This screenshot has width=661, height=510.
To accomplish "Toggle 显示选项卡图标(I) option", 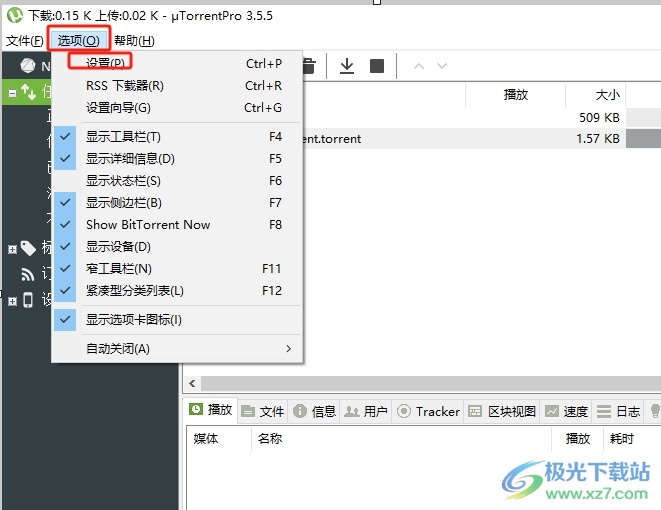I will (176, 319).
